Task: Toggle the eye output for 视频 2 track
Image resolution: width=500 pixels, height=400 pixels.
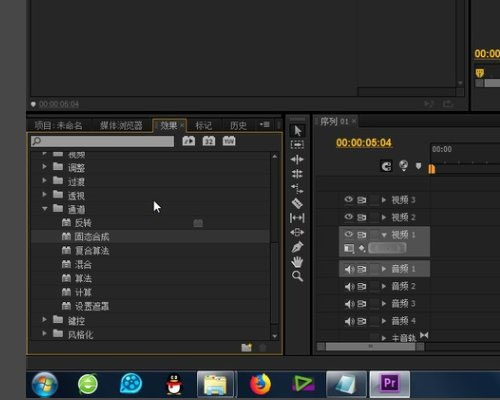Action: [x=349, y=217]
